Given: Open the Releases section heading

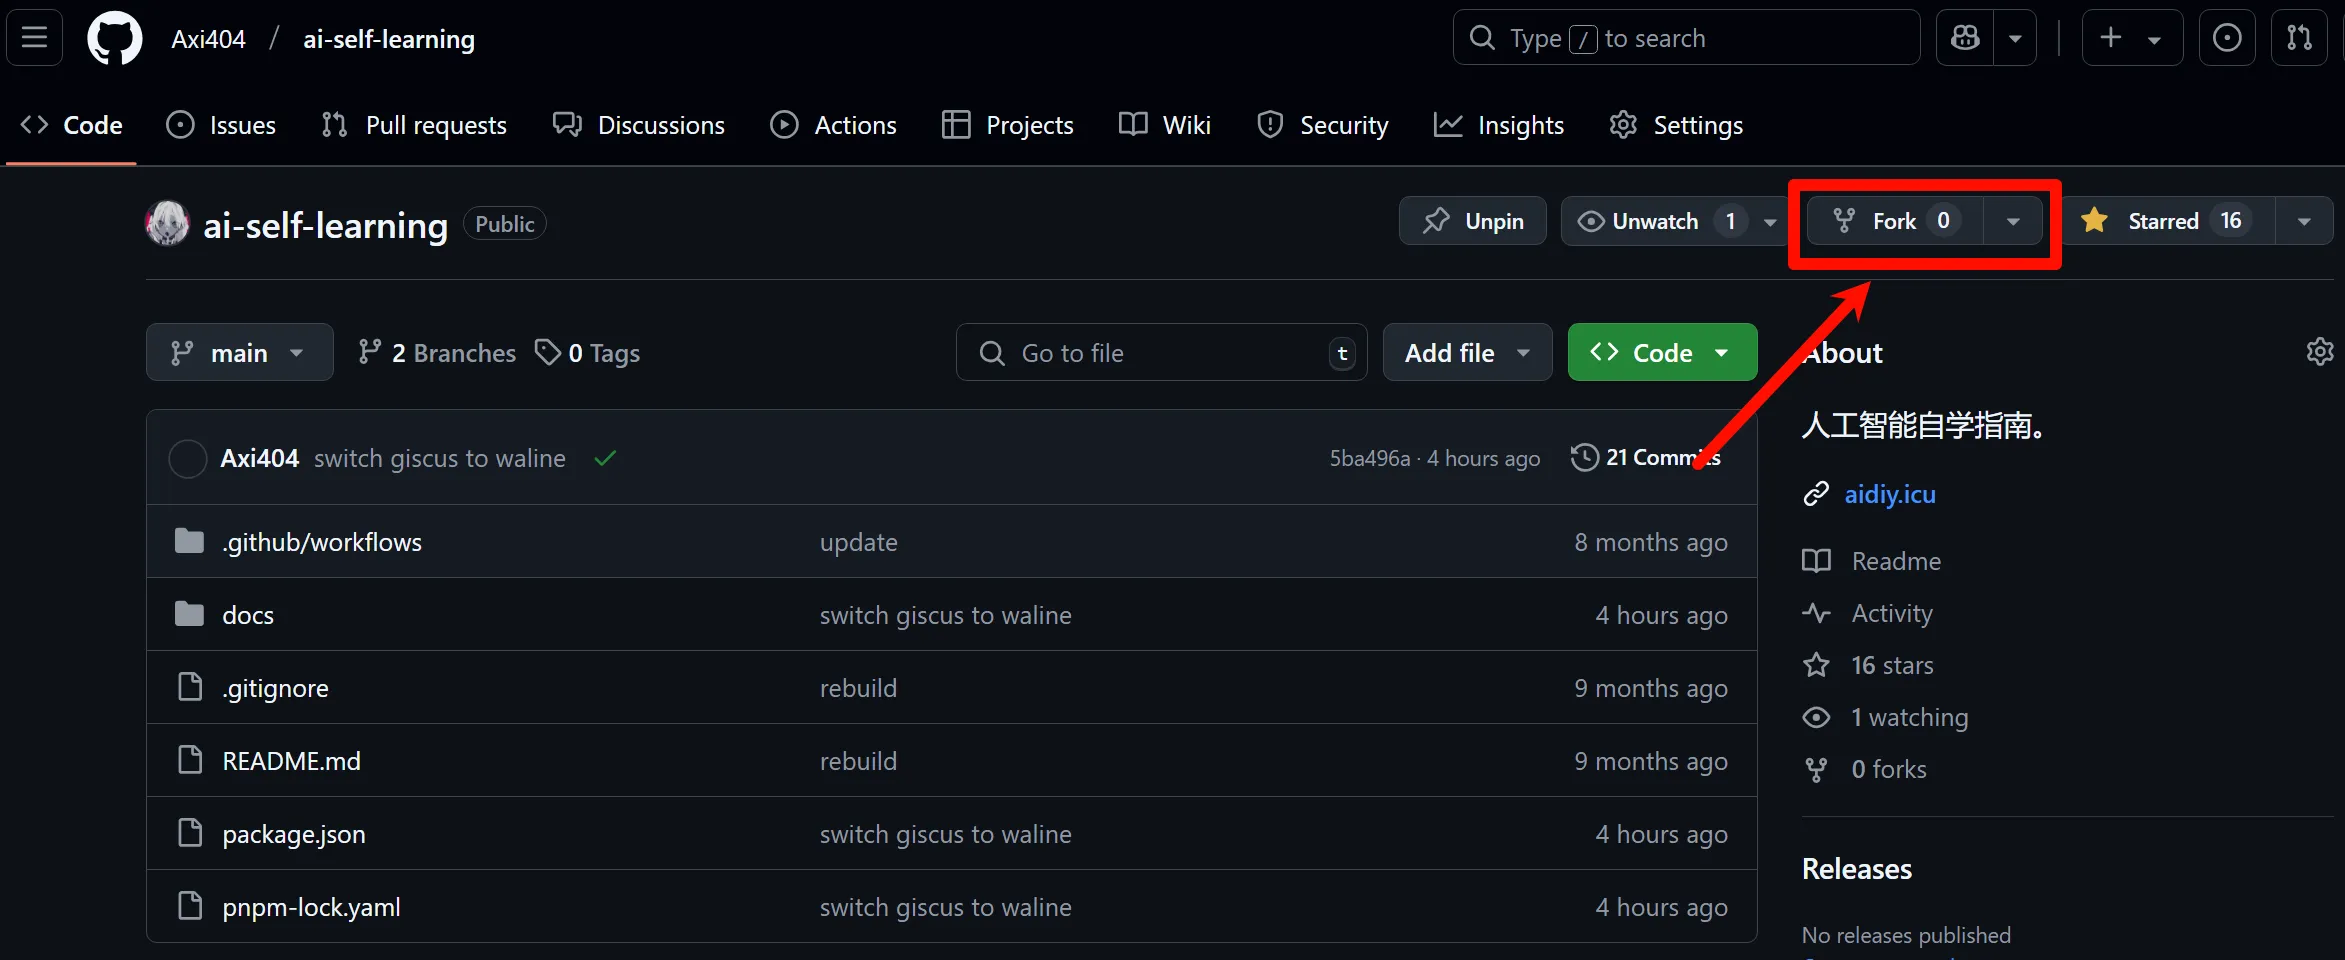Looking at the screenshot, I should [1857, 869].
